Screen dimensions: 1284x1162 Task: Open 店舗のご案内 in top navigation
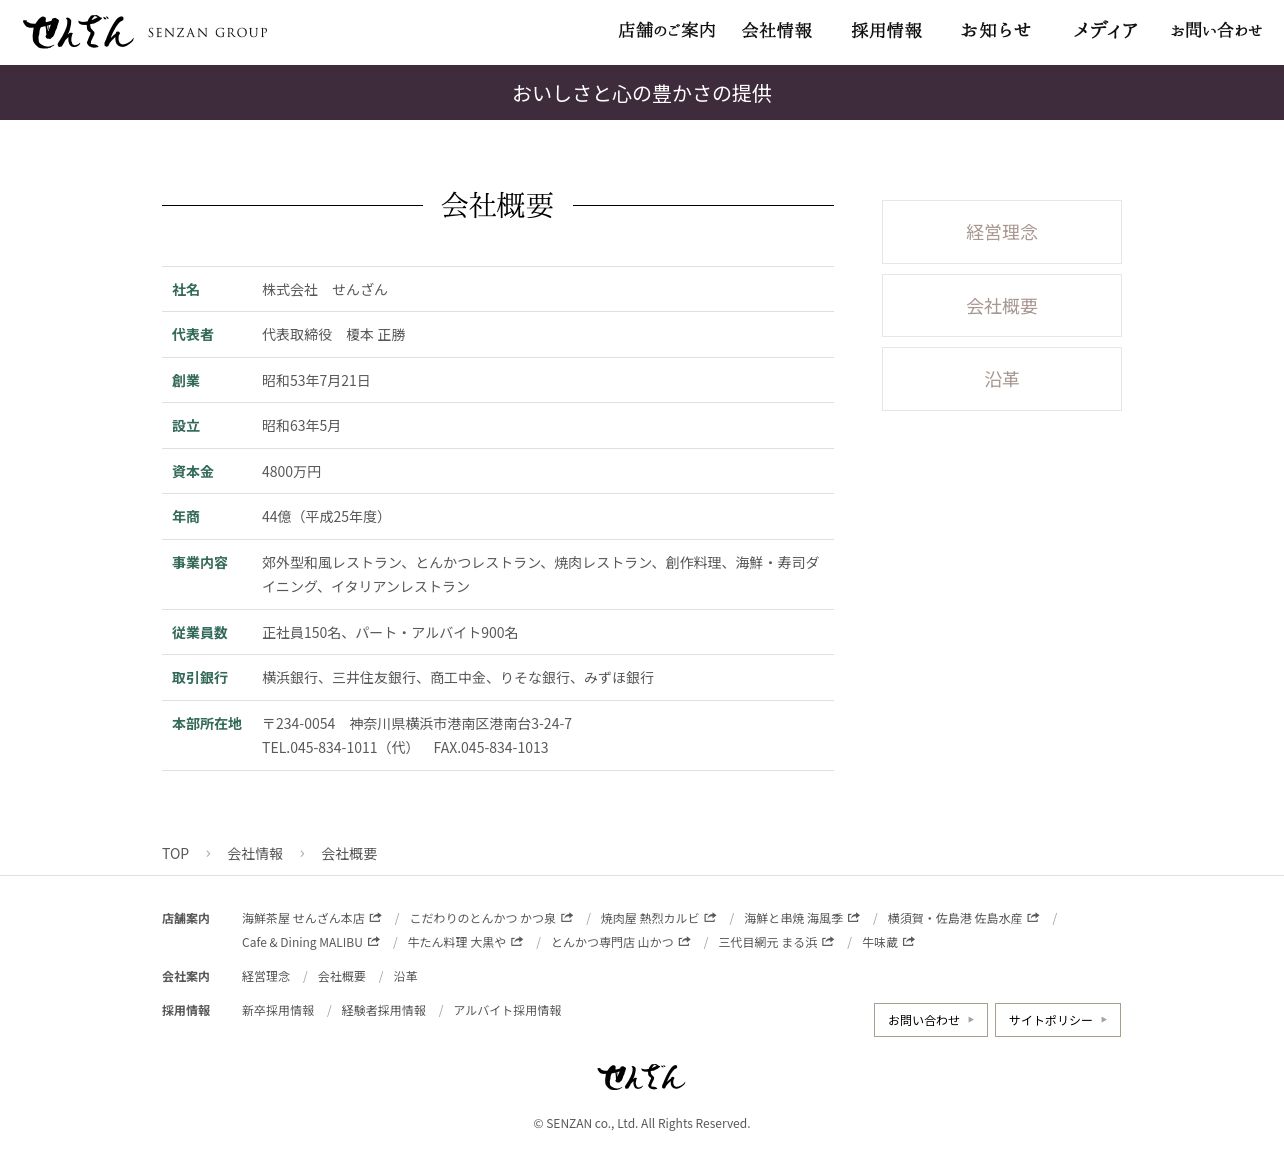click(x=667, y=31)
